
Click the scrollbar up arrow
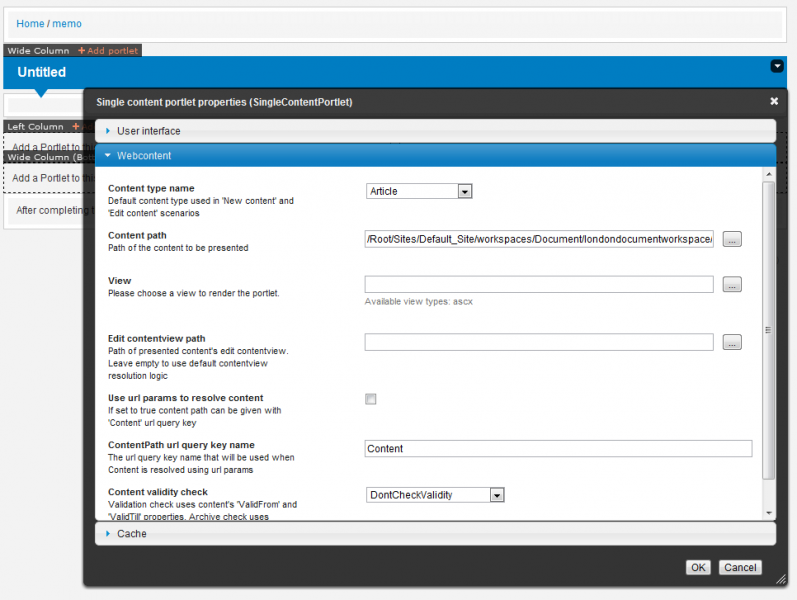pos(769,174)
